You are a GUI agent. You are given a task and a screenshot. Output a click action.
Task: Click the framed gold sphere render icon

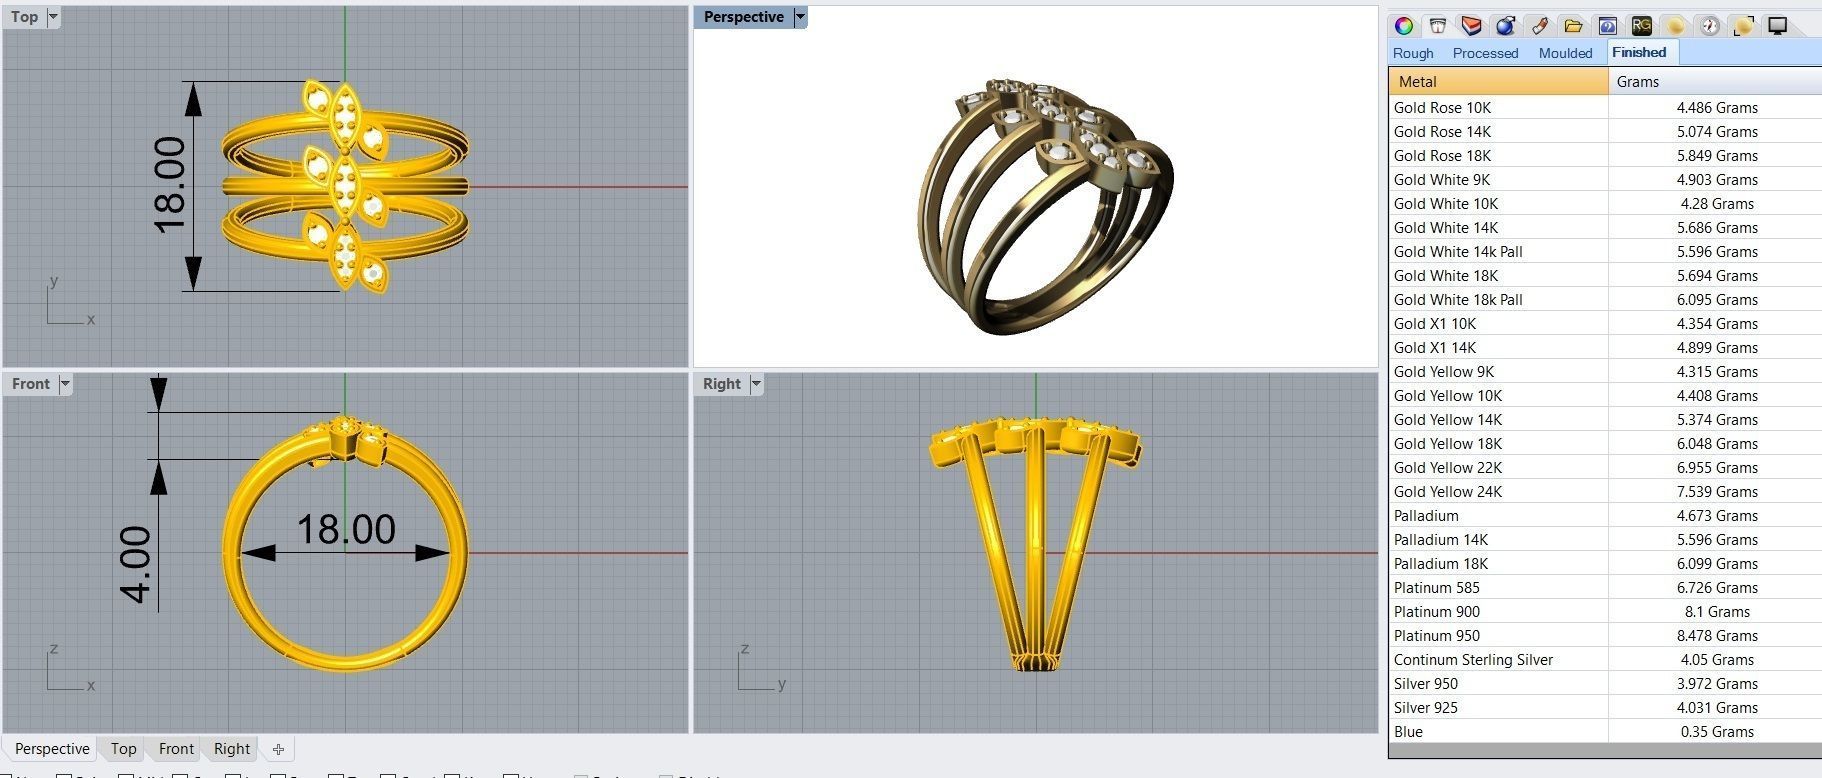pyautogui.click(x=1743, y=26)
